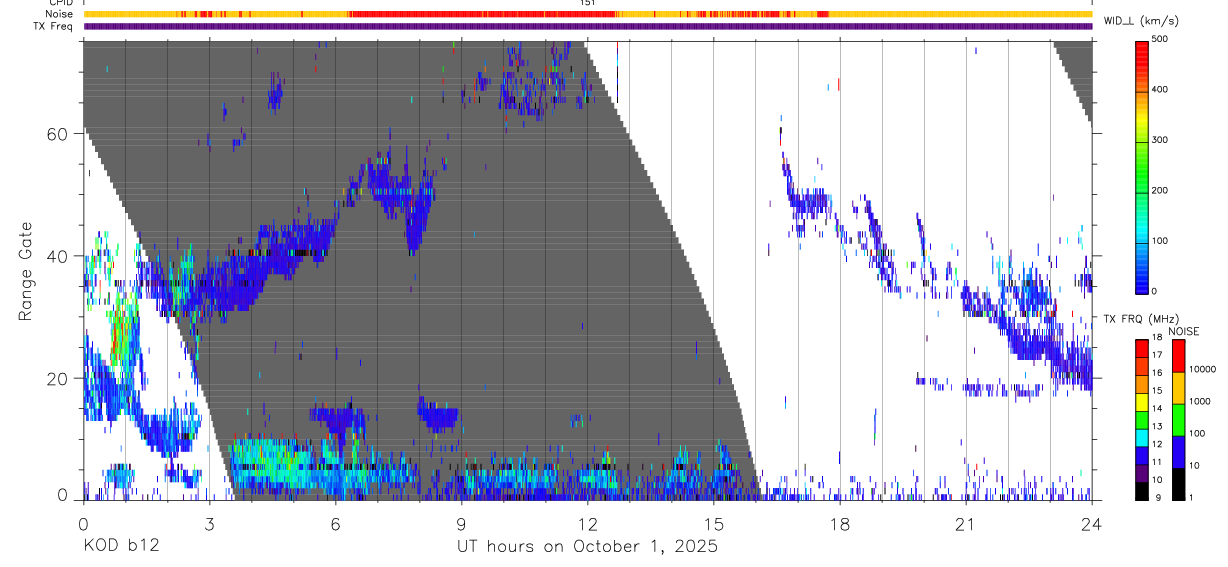
Task: Click the noise level color scale
Action: tap(1178, 420)
